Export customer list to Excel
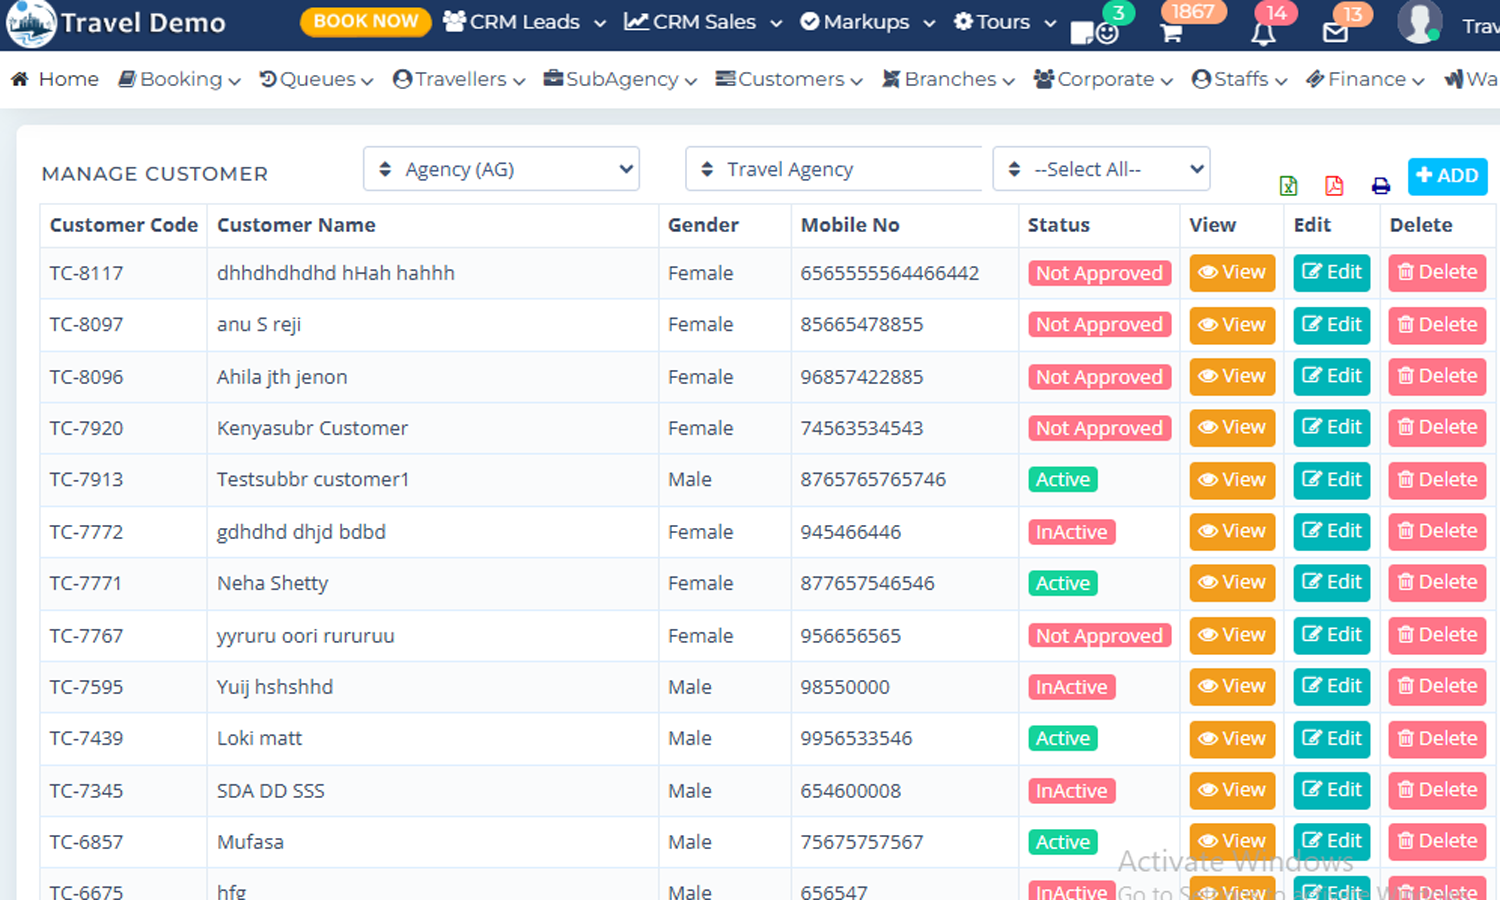Image resolution: width=1500 pixels, height=900 pixels. pyautogui.click(x=1288, y=185)
